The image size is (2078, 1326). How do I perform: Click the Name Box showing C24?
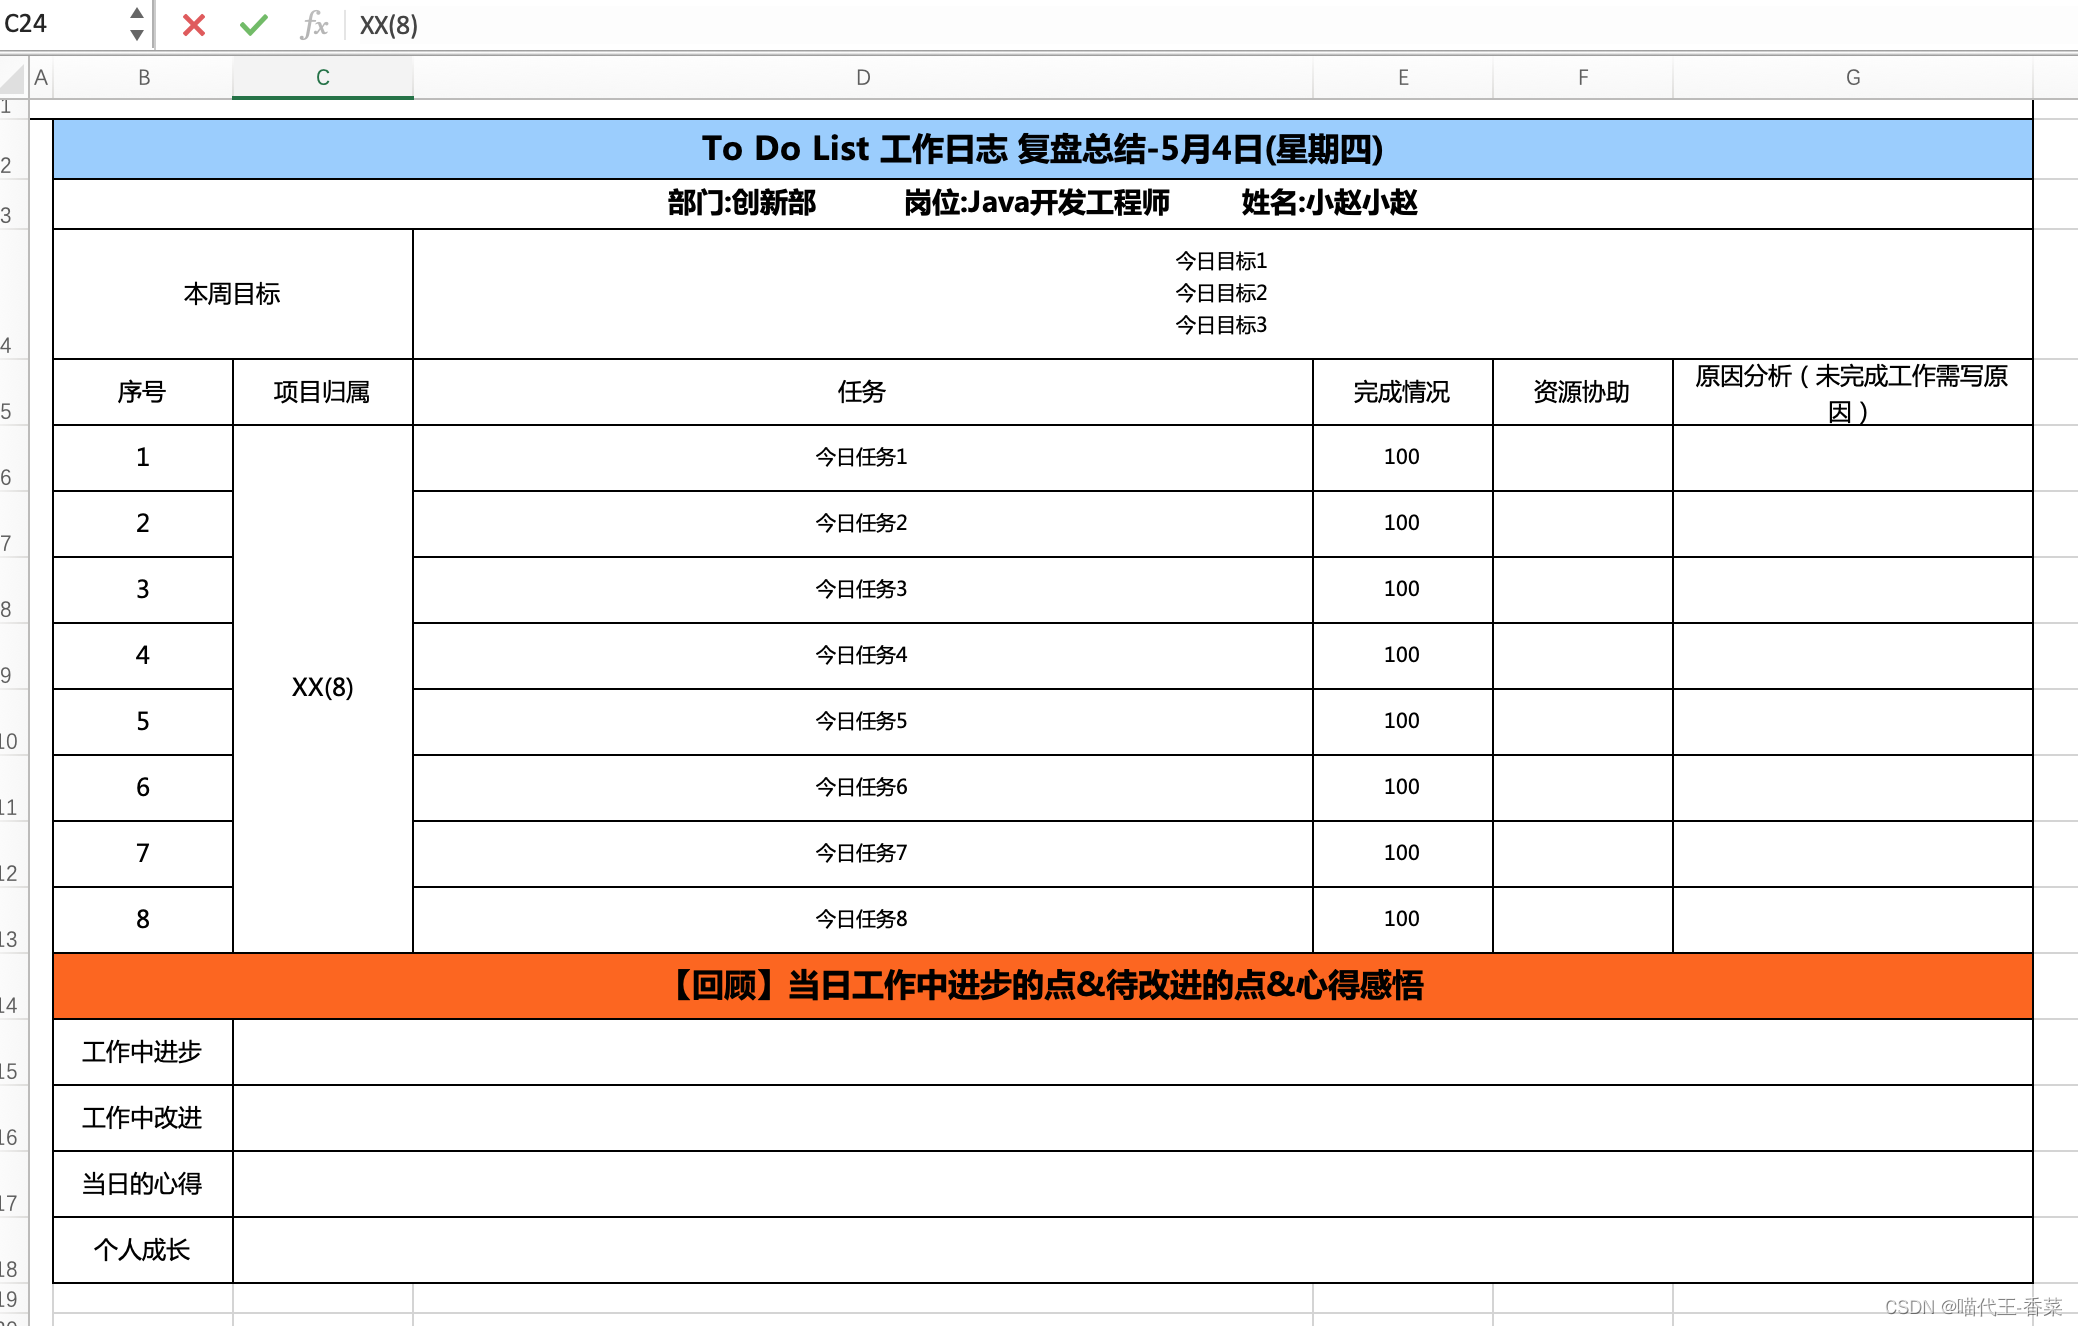tap(60, 24)
